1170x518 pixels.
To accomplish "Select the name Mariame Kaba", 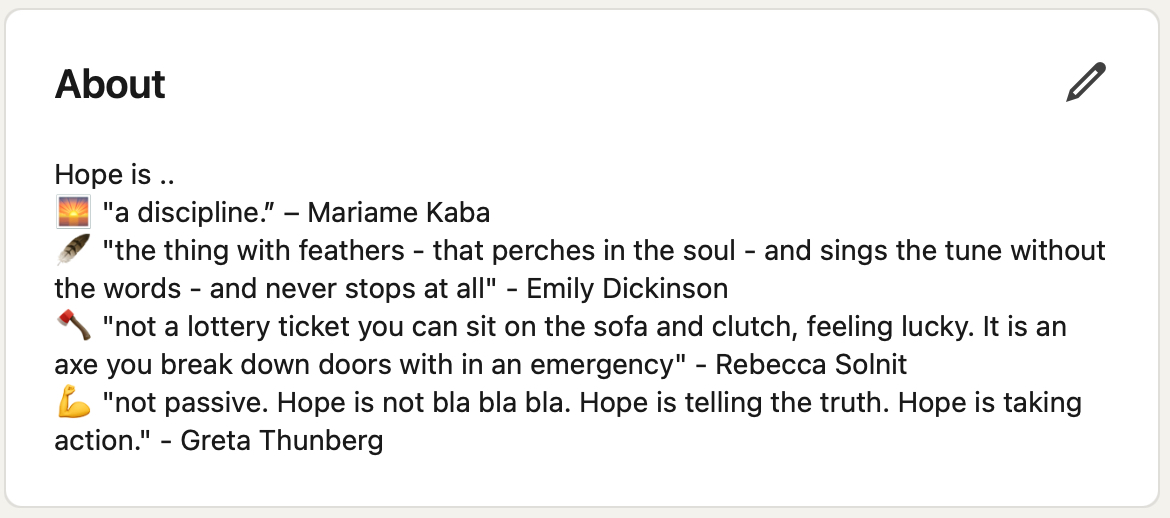I will pyautogui.click(x=398, y=213).
